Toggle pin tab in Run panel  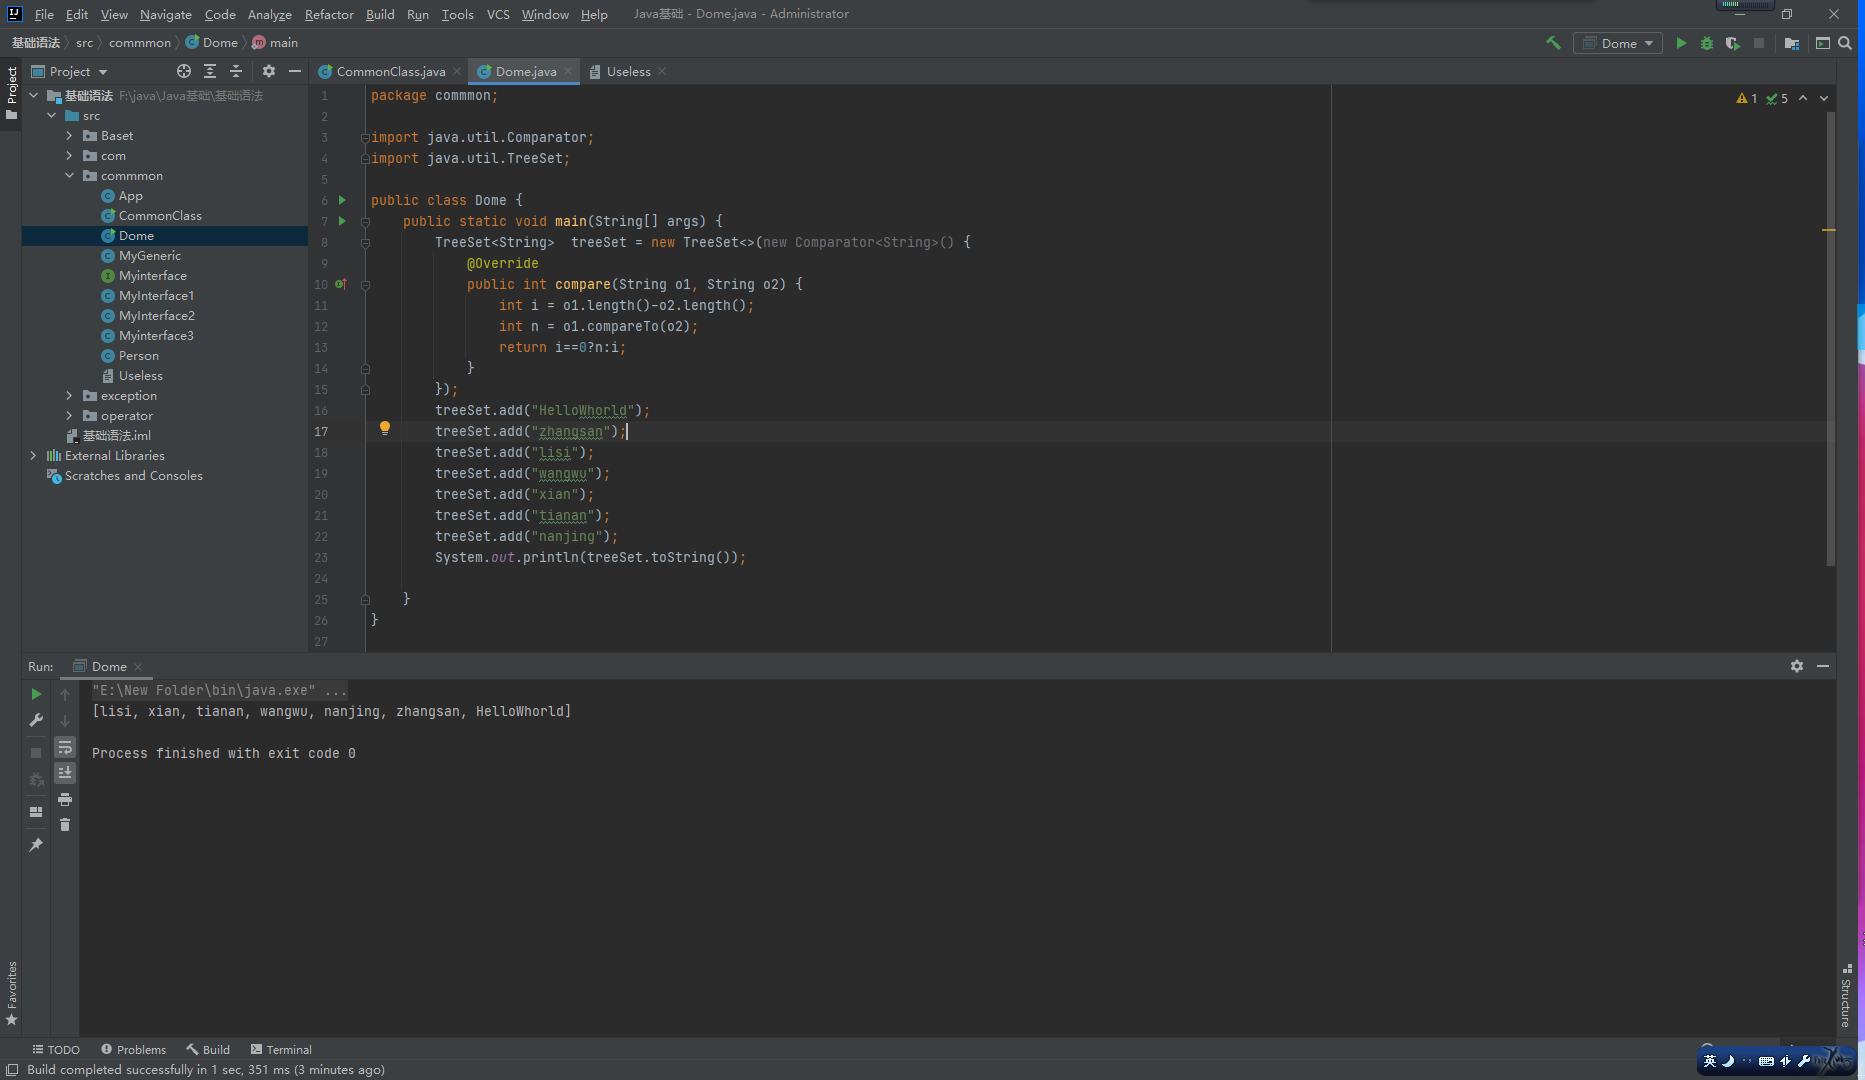coord(36,845)
